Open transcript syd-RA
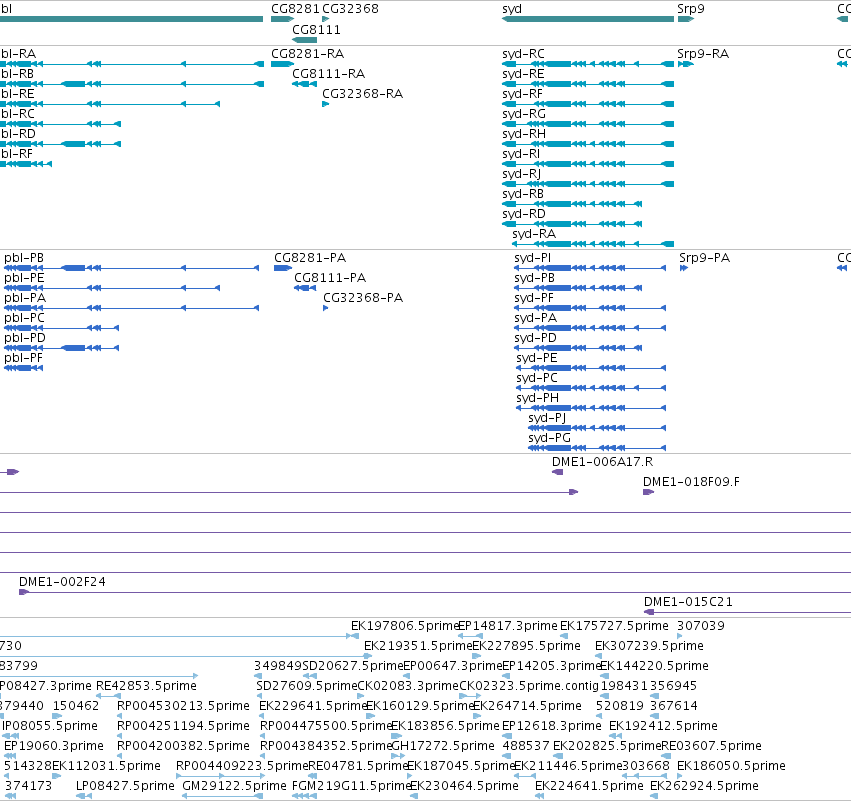Image resolution: width=851 pixels, height=801 pixels. point(534,234)
